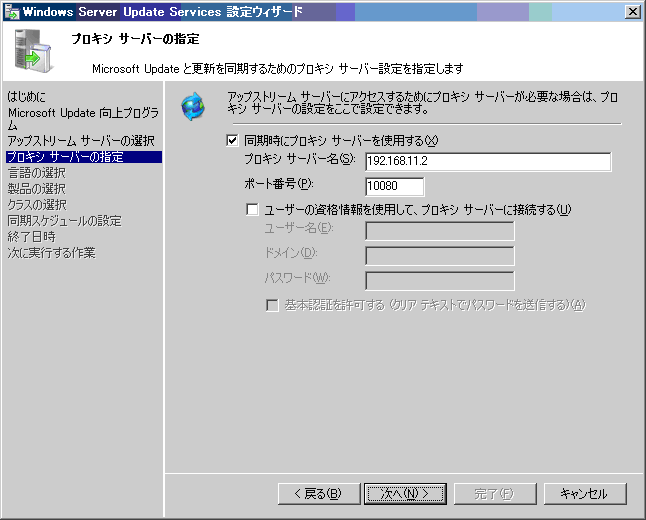Select 次に実行する作業 step

(51, 253)
